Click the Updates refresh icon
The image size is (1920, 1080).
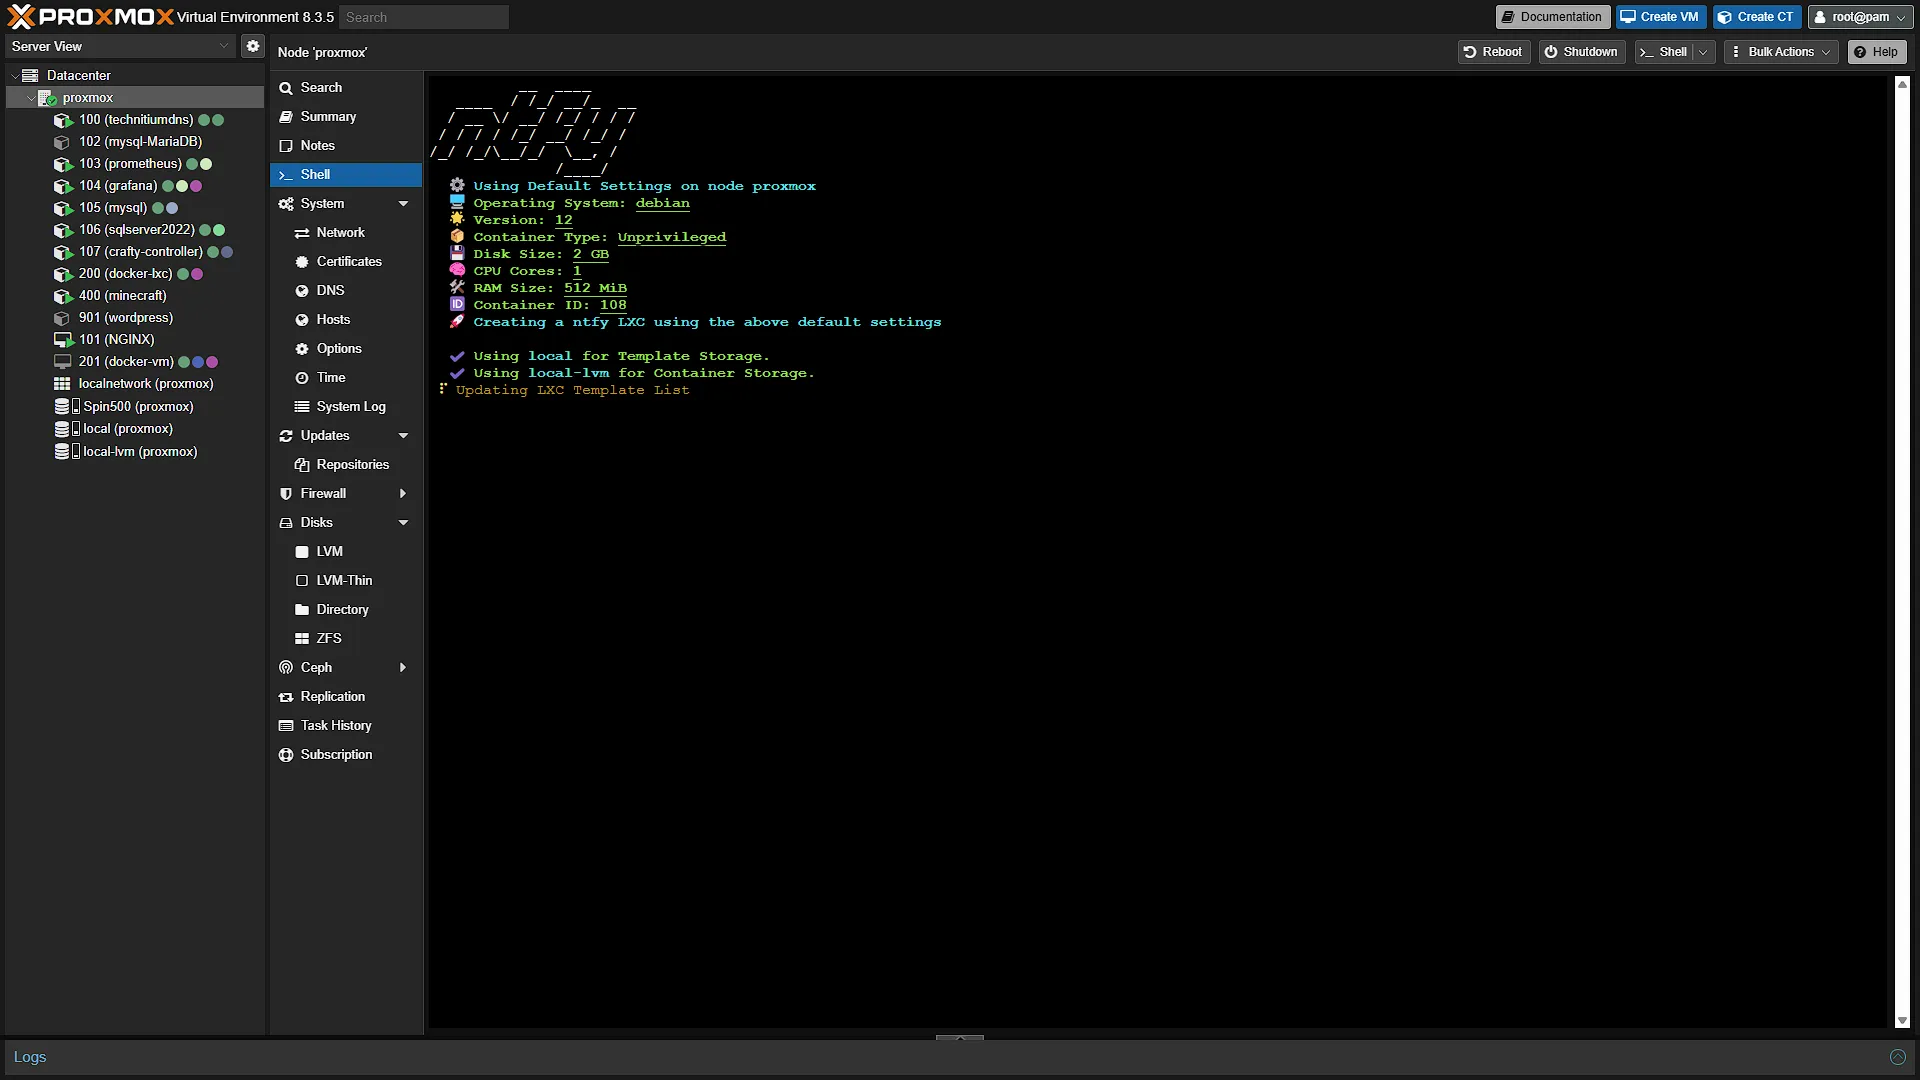(286, 436)
